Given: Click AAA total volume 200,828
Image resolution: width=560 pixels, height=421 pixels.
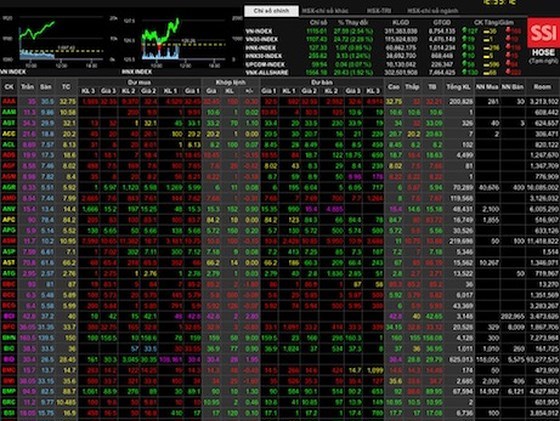Looking at the screenshot, I should pos(461,102).
